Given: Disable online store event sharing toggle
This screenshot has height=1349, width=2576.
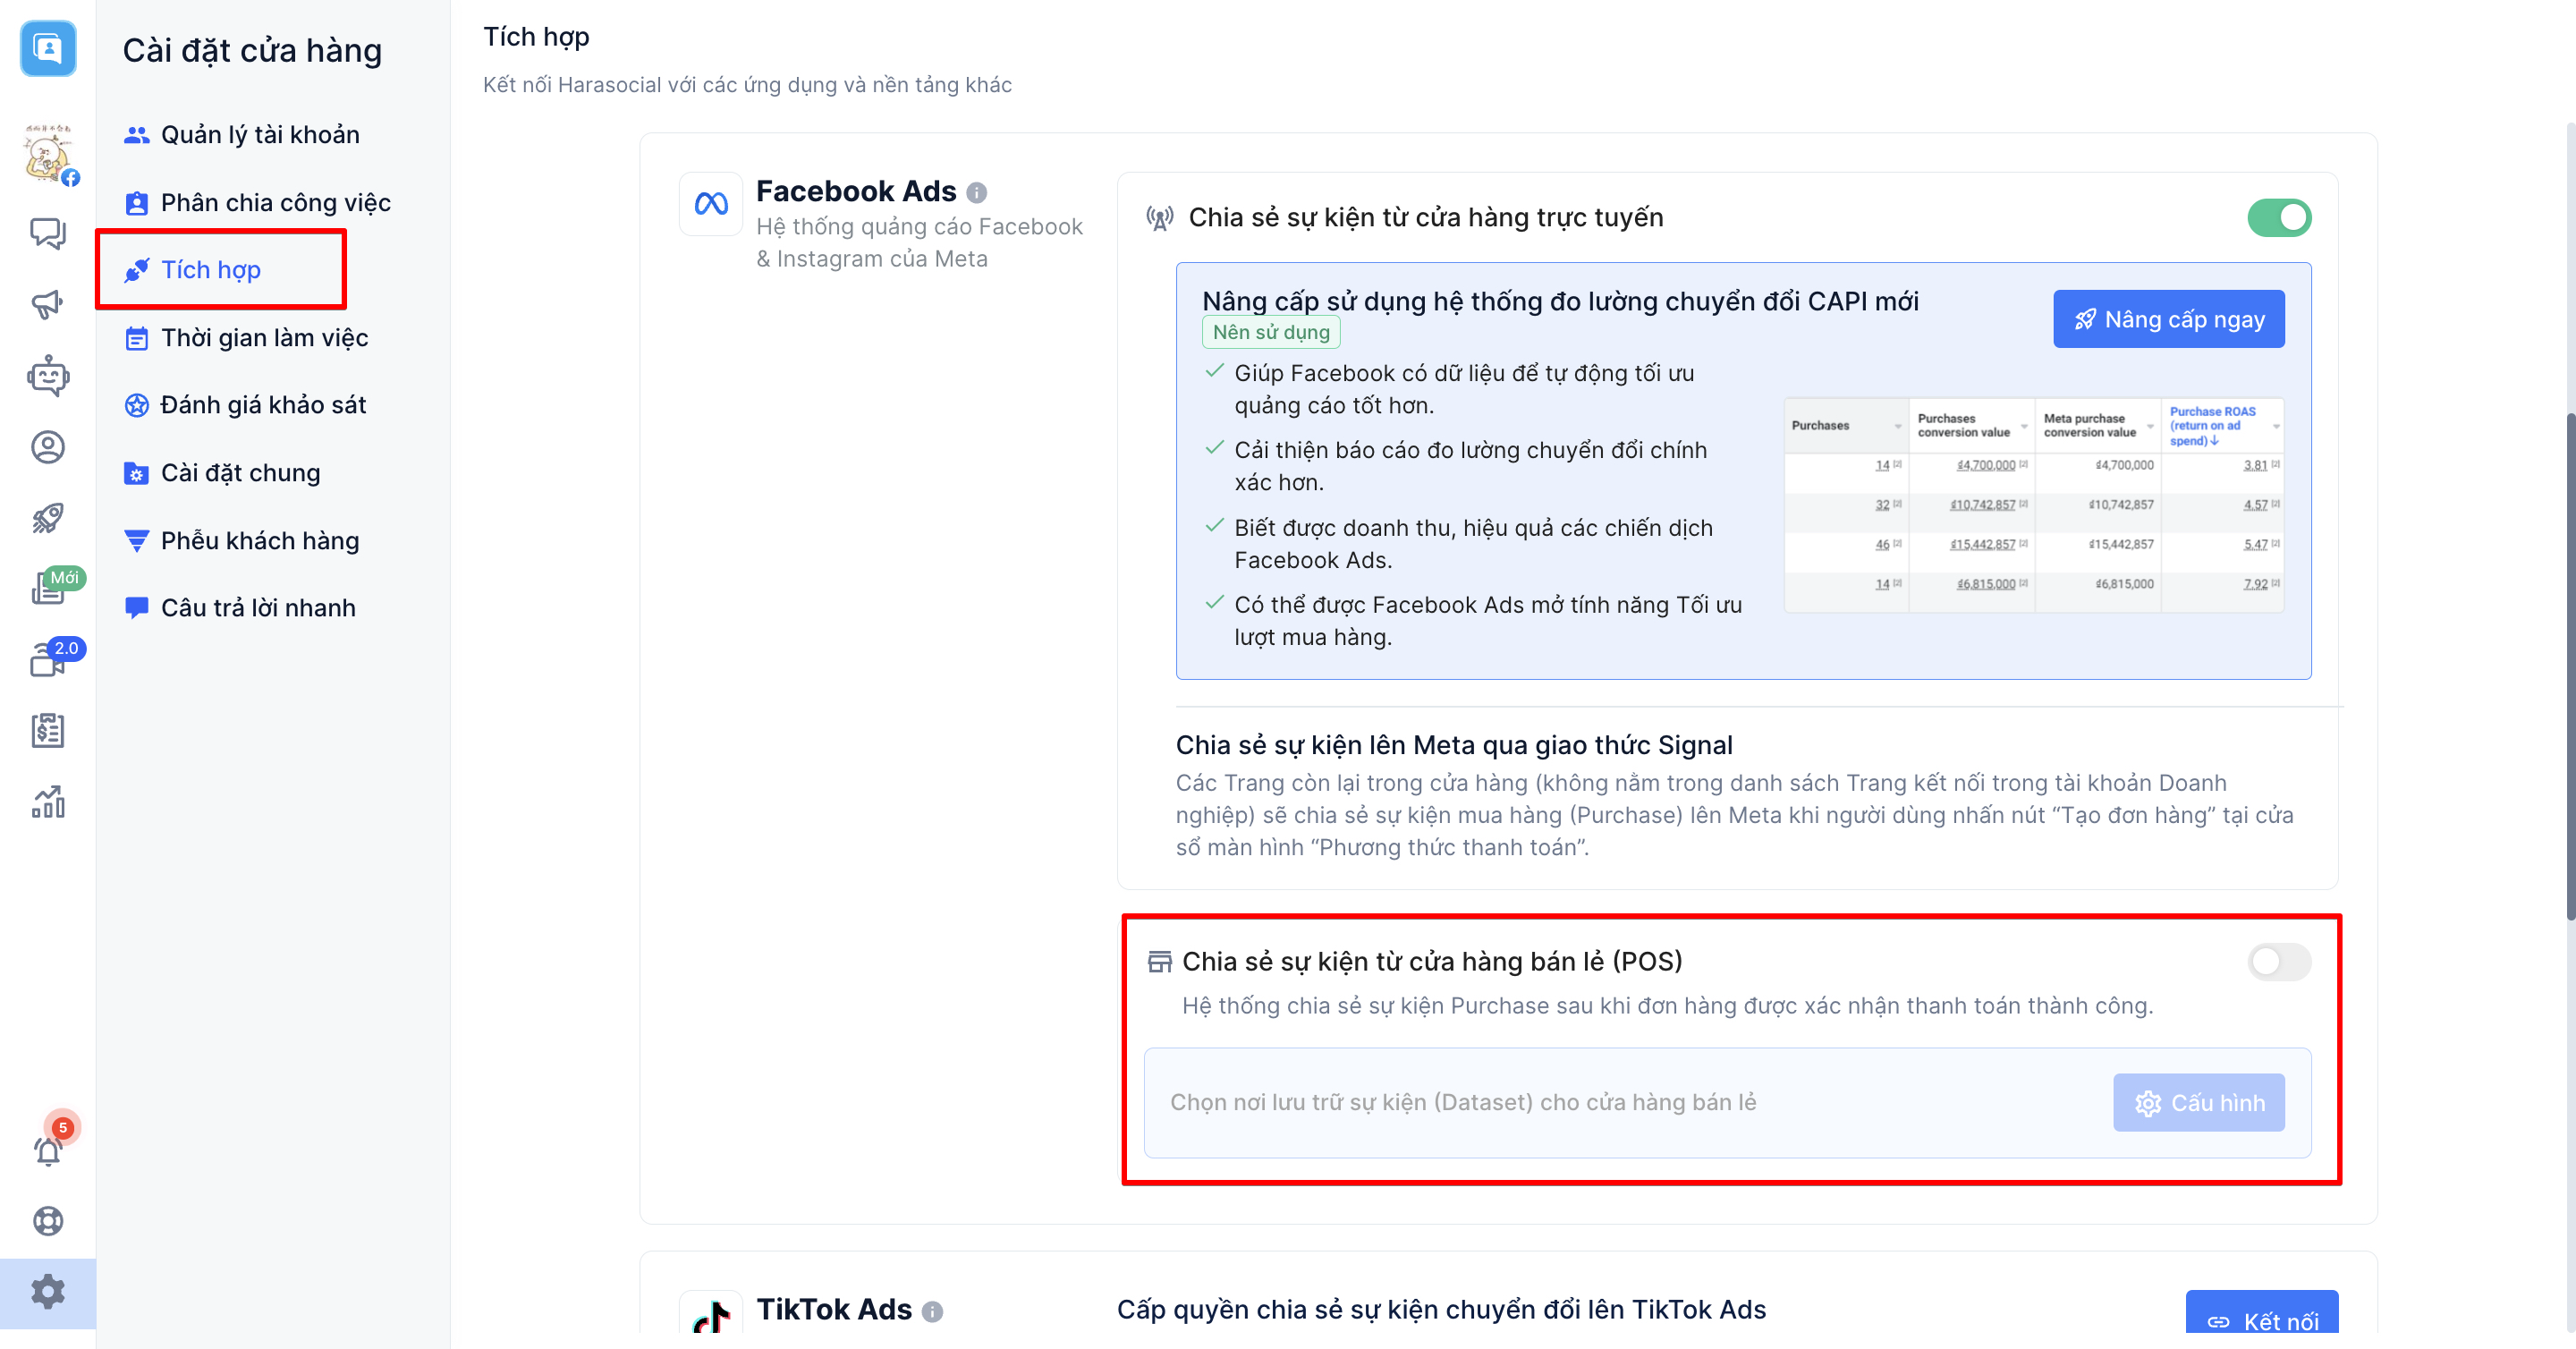Looking at the screenshot, I should [x=2278, y=217].
